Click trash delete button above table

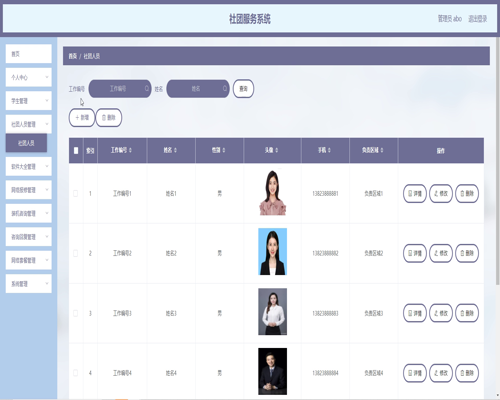click(109, 117)
